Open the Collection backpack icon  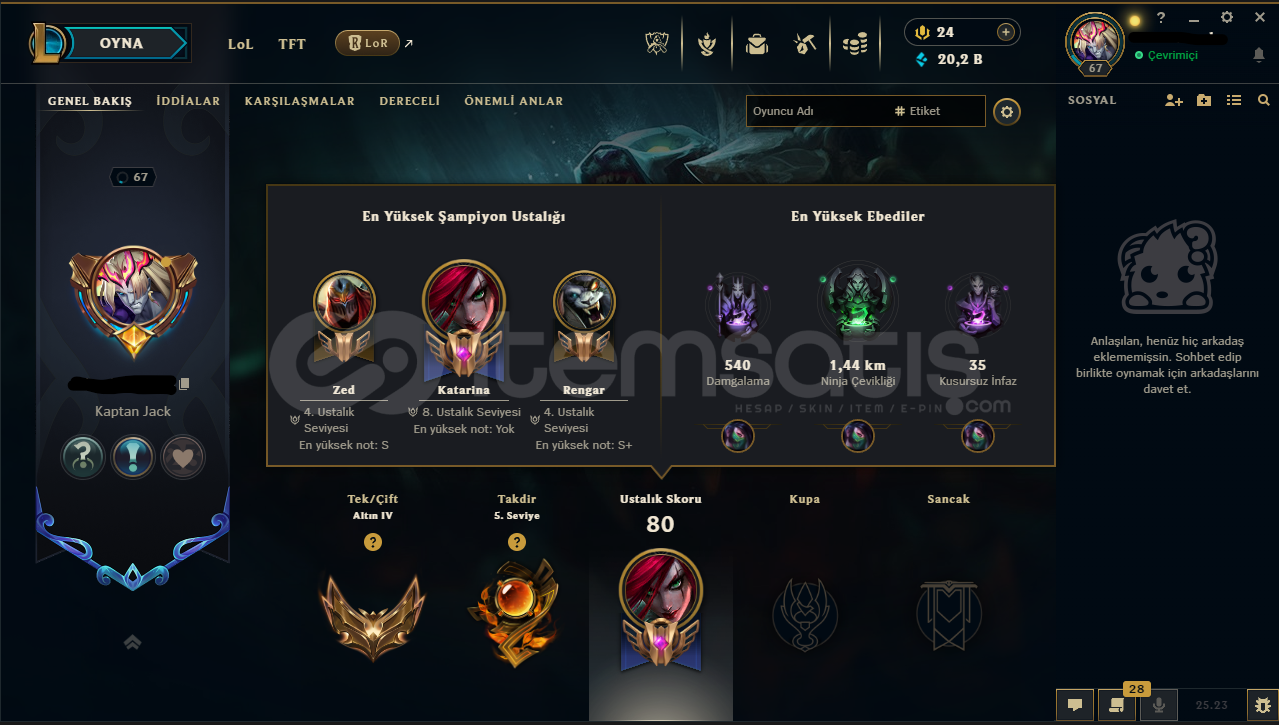[757, 44]
